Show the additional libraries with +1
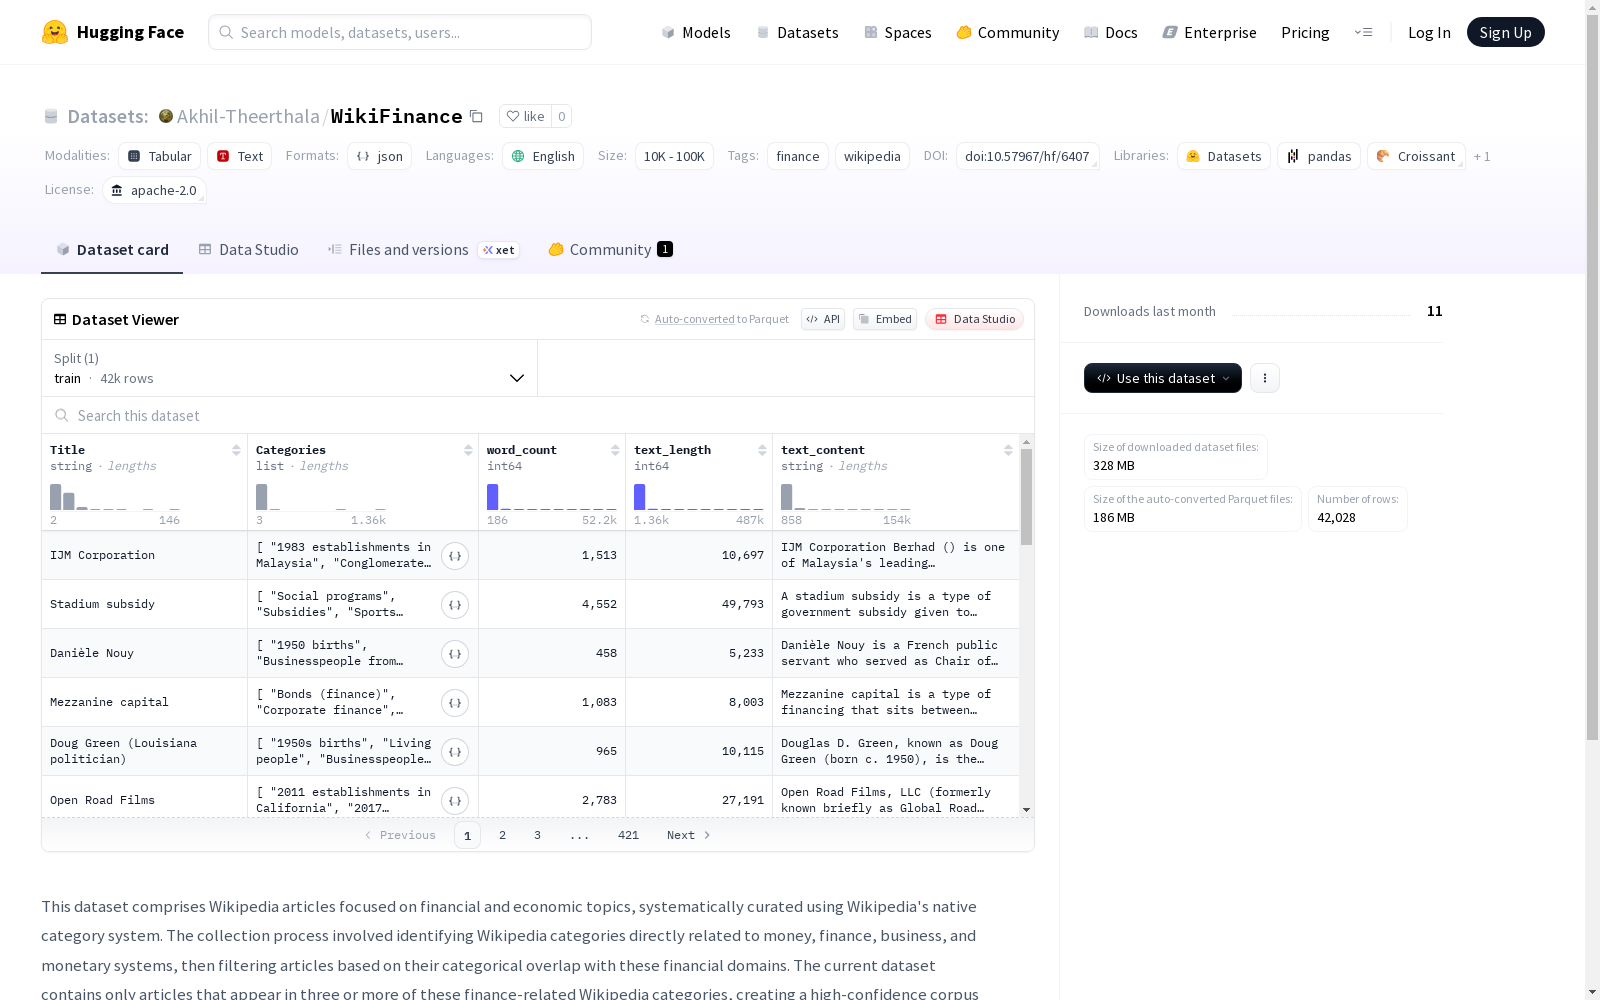Screen dimensions: 1600x1000 [x=1482, y=156]
